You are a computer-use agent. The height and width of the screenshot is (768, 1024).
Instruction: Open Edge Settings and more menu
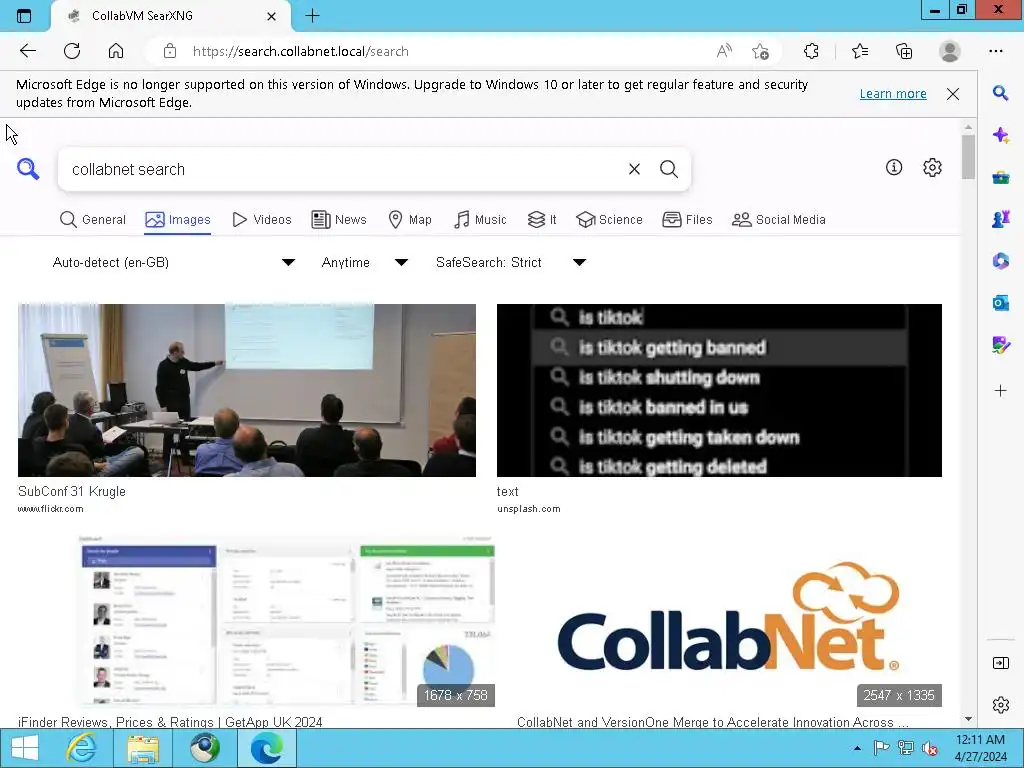(995, 51)
